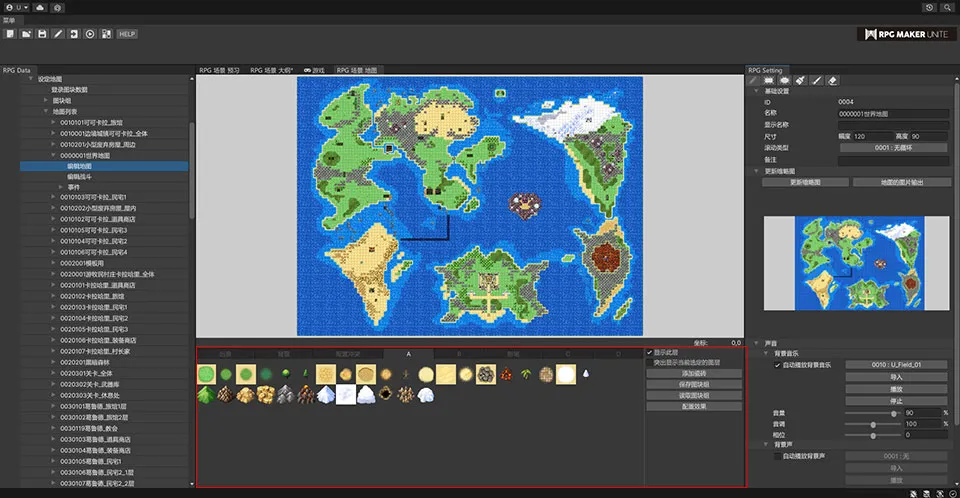The image size is (960, 498).
Task: Uncheck the 自动播放背景音乐 checkbox
Action: (x=778, y=365)
